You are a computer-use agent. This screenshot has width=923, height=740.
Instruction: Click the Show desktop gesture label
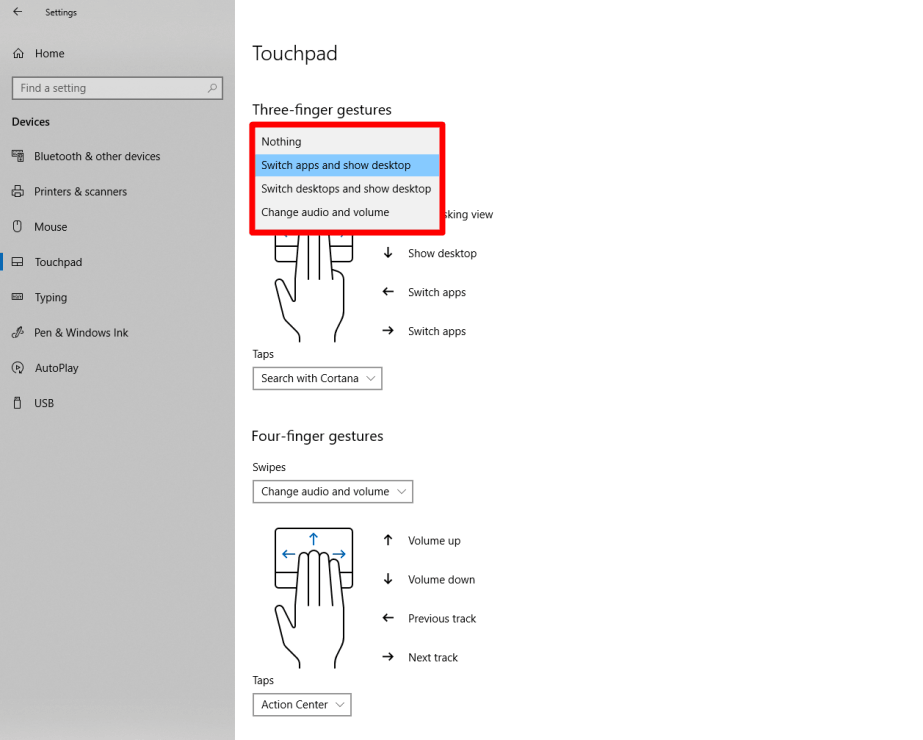click(x=442, y=253)
